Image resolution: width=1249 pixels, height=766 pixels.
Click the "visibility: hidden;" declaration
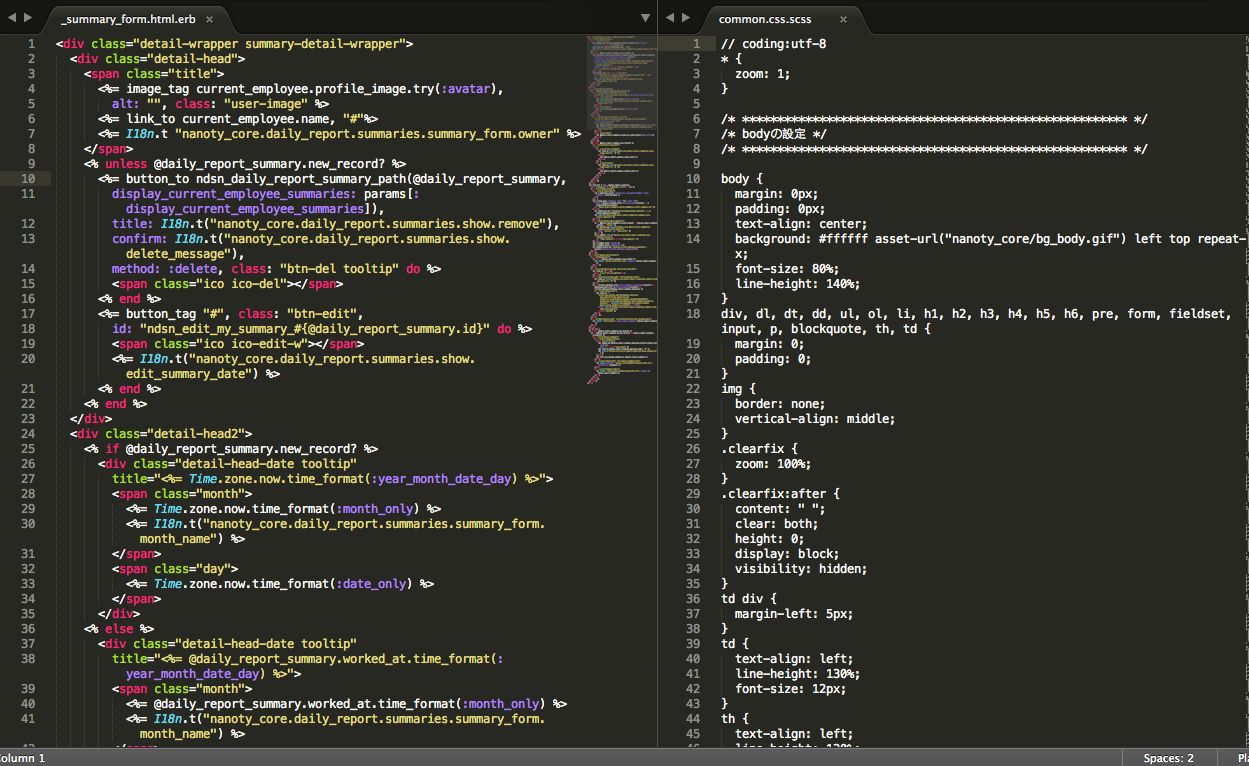(801, 569)
